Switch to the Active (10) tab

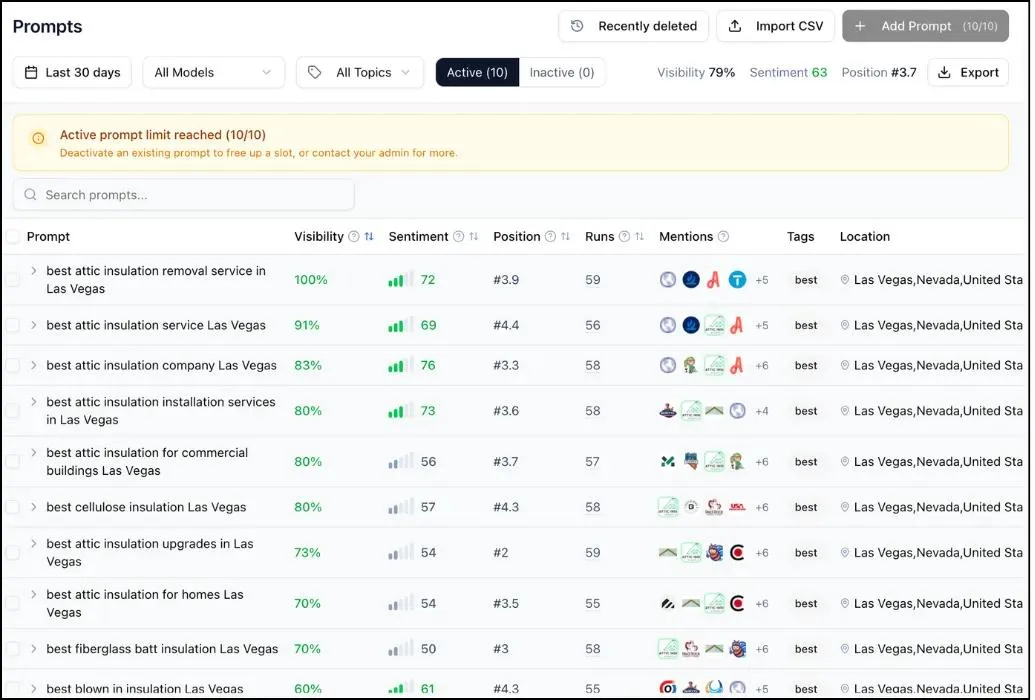pos(477,73)
